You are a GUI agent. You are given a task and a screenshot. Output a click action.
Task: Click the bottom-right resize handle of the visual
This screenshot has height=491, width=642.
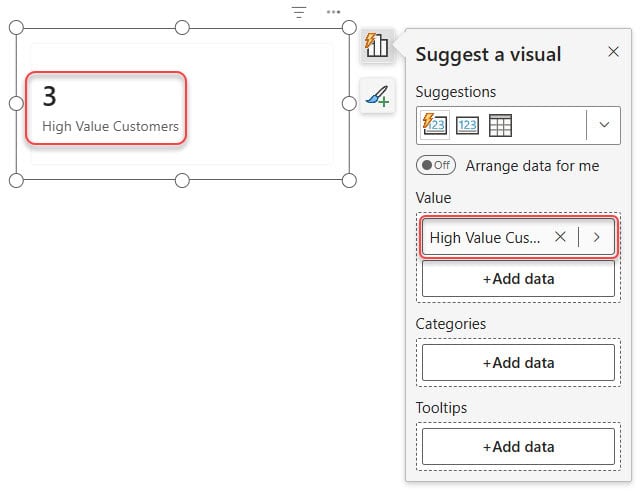coord(349,180)
